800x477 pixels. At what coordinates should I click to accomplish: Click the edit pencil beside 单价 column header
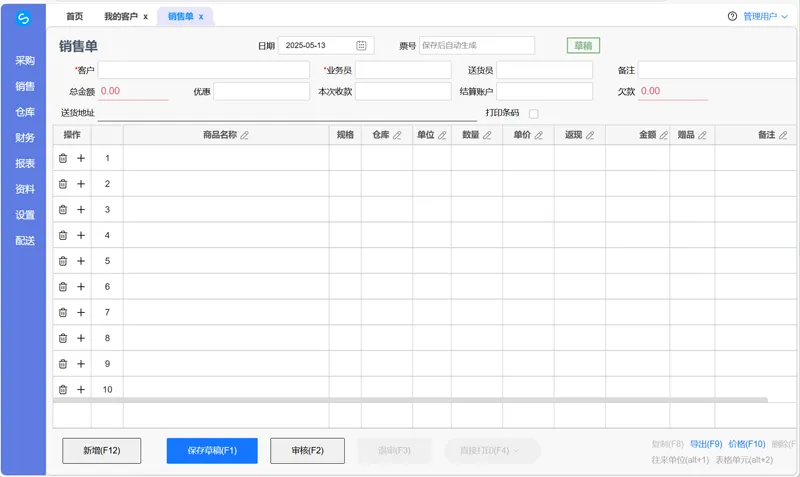pyautogui.click(x=539, y=135)
